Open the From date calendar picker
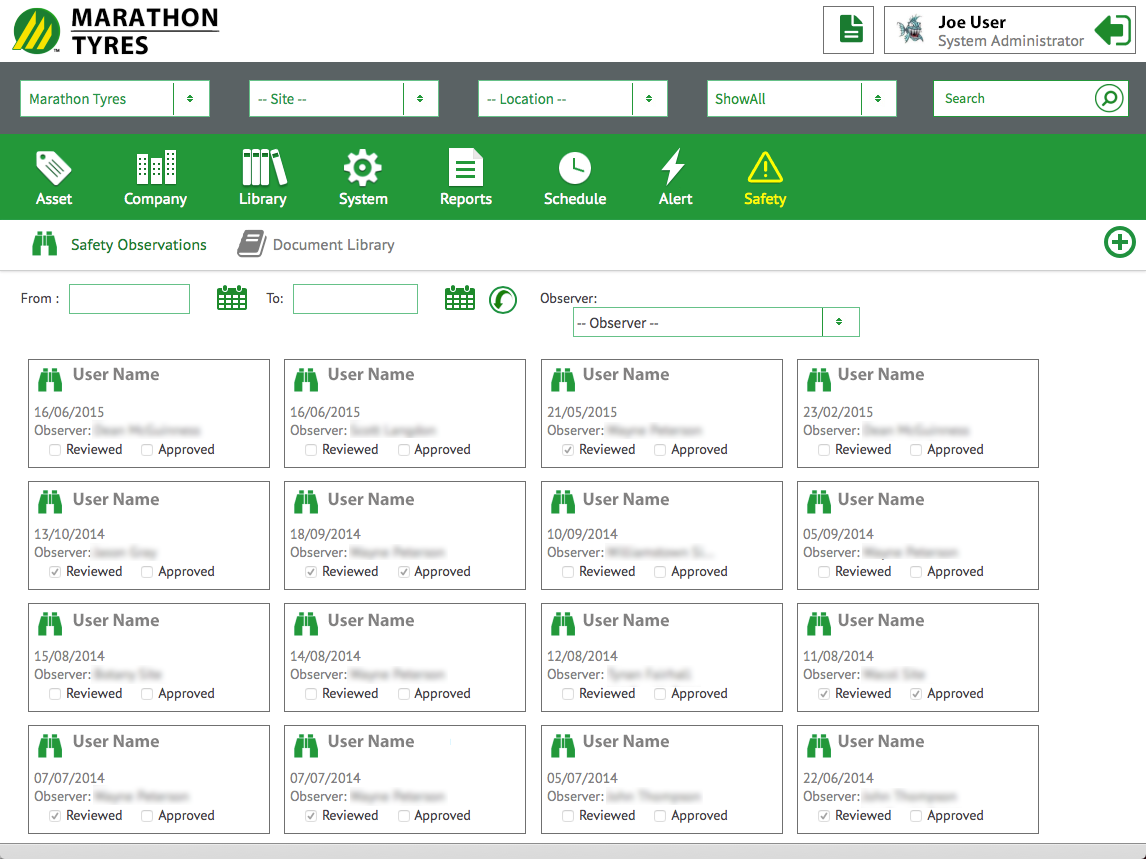 [x=232, y=298]
